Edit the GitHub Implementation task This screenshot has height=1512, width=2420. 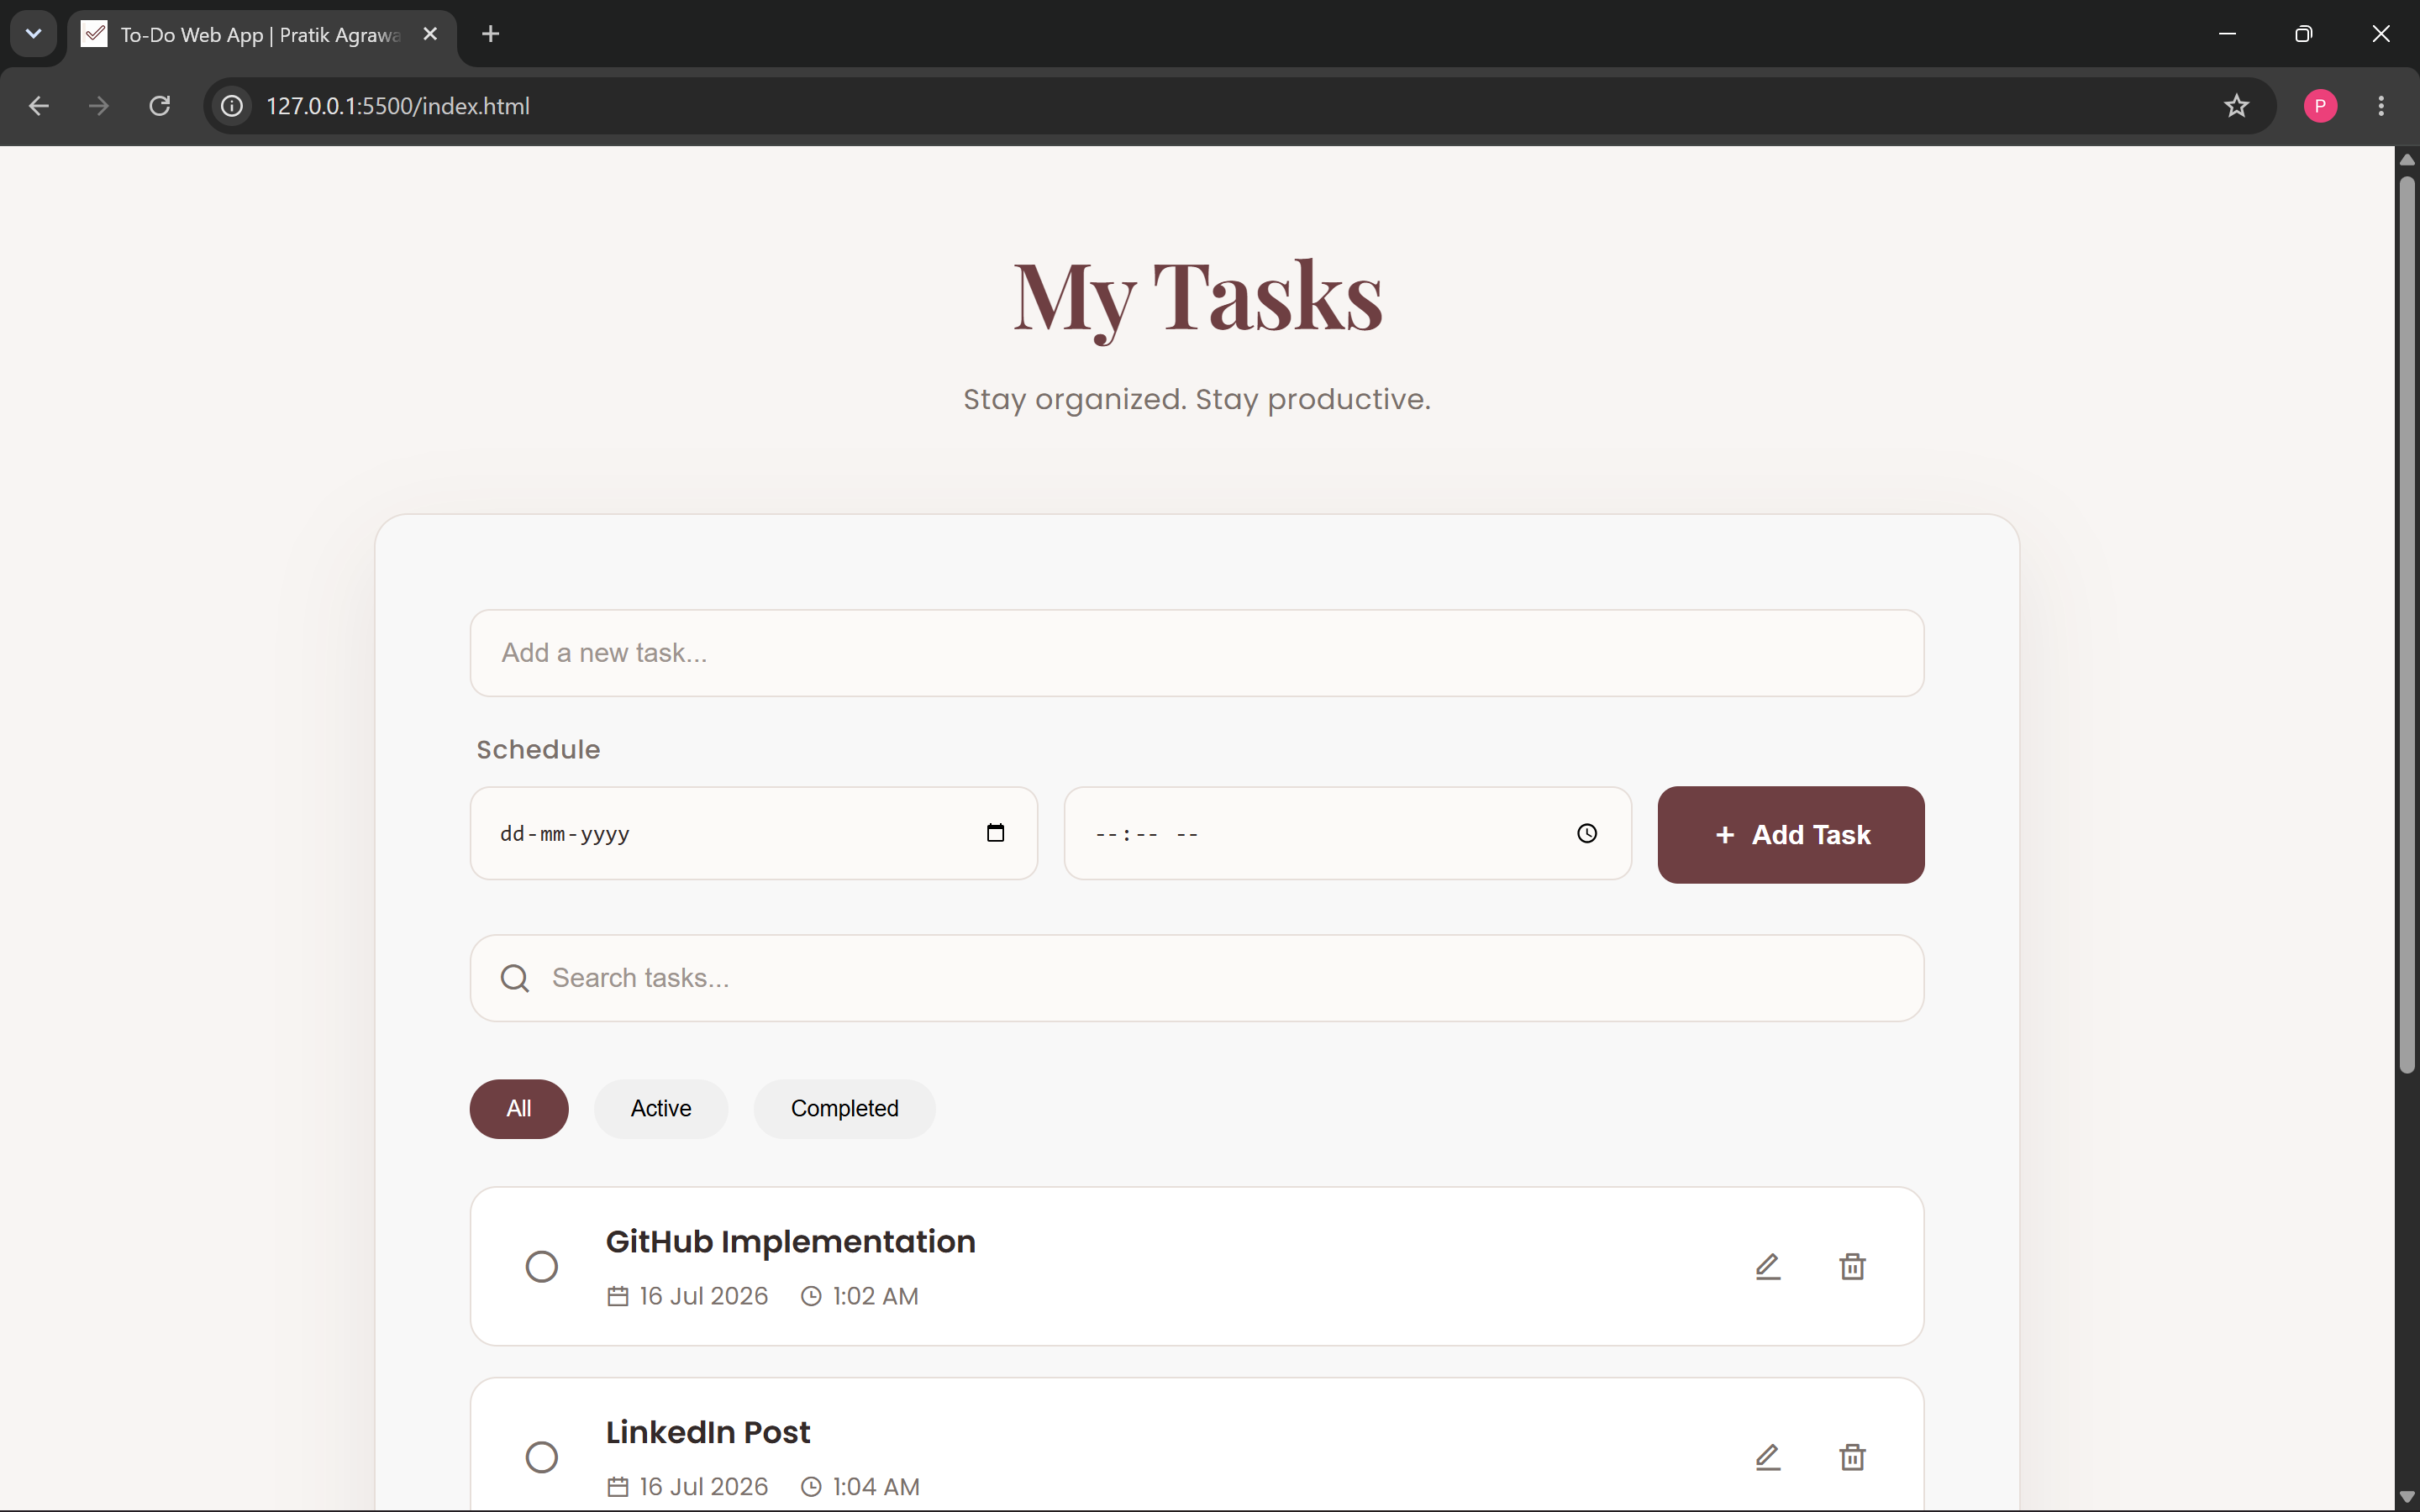click(x=1767, y=1266)
